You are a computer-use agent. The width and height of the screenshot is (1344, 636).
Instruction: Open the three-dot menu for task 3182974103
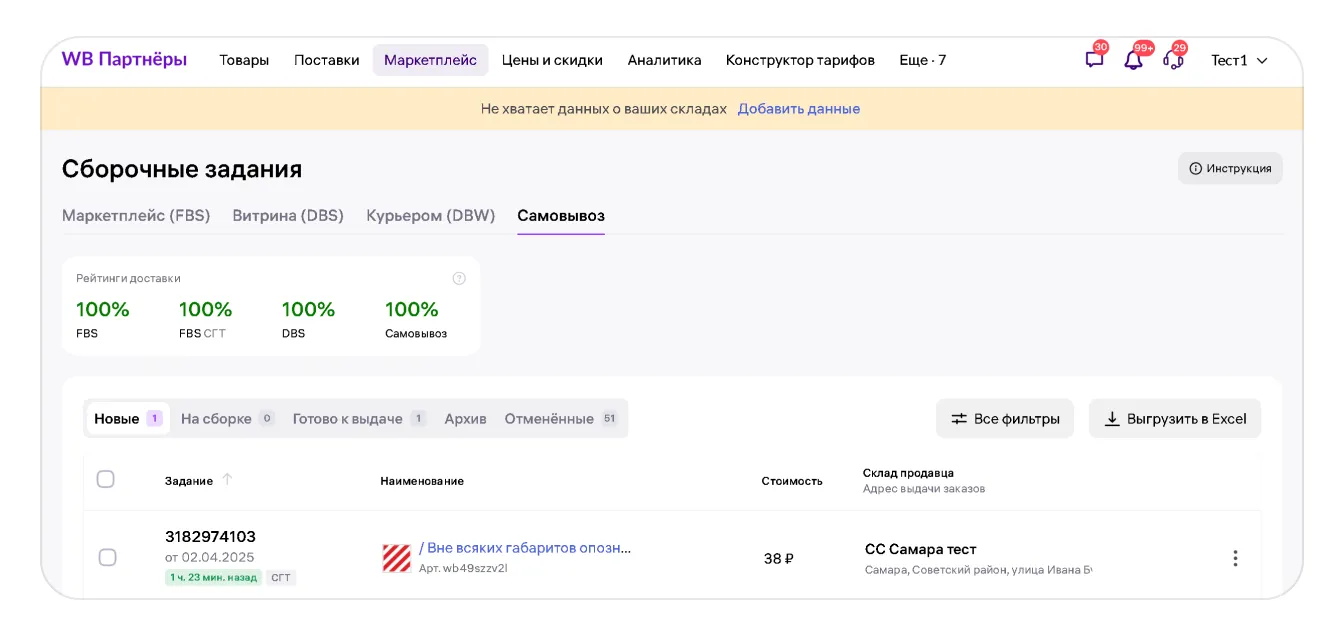click(x=1235, y=558)
